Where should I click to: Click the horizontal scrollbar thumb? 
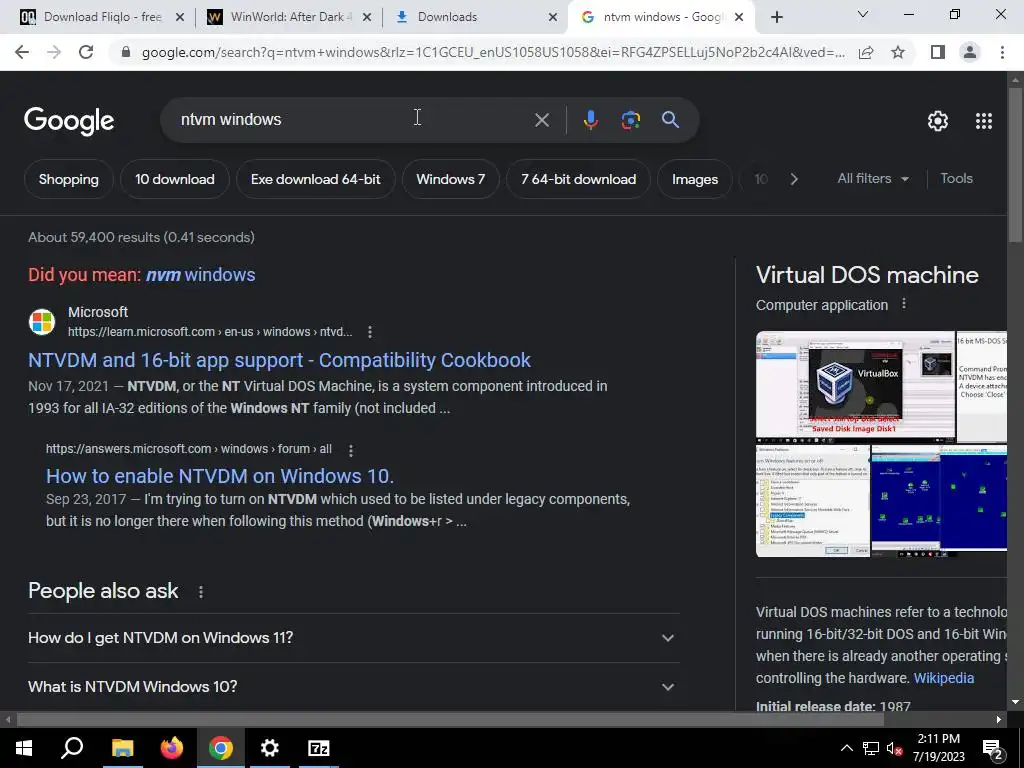click(x=451, y=720)
